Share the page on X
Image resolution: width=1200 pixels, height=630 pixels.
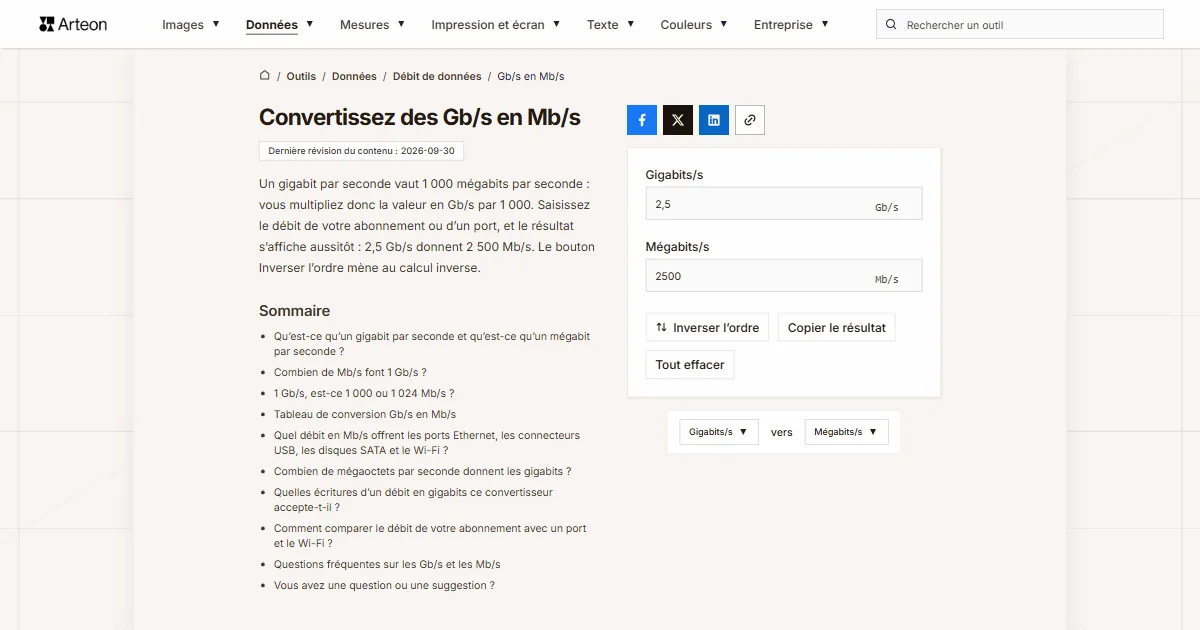(678, 120)
